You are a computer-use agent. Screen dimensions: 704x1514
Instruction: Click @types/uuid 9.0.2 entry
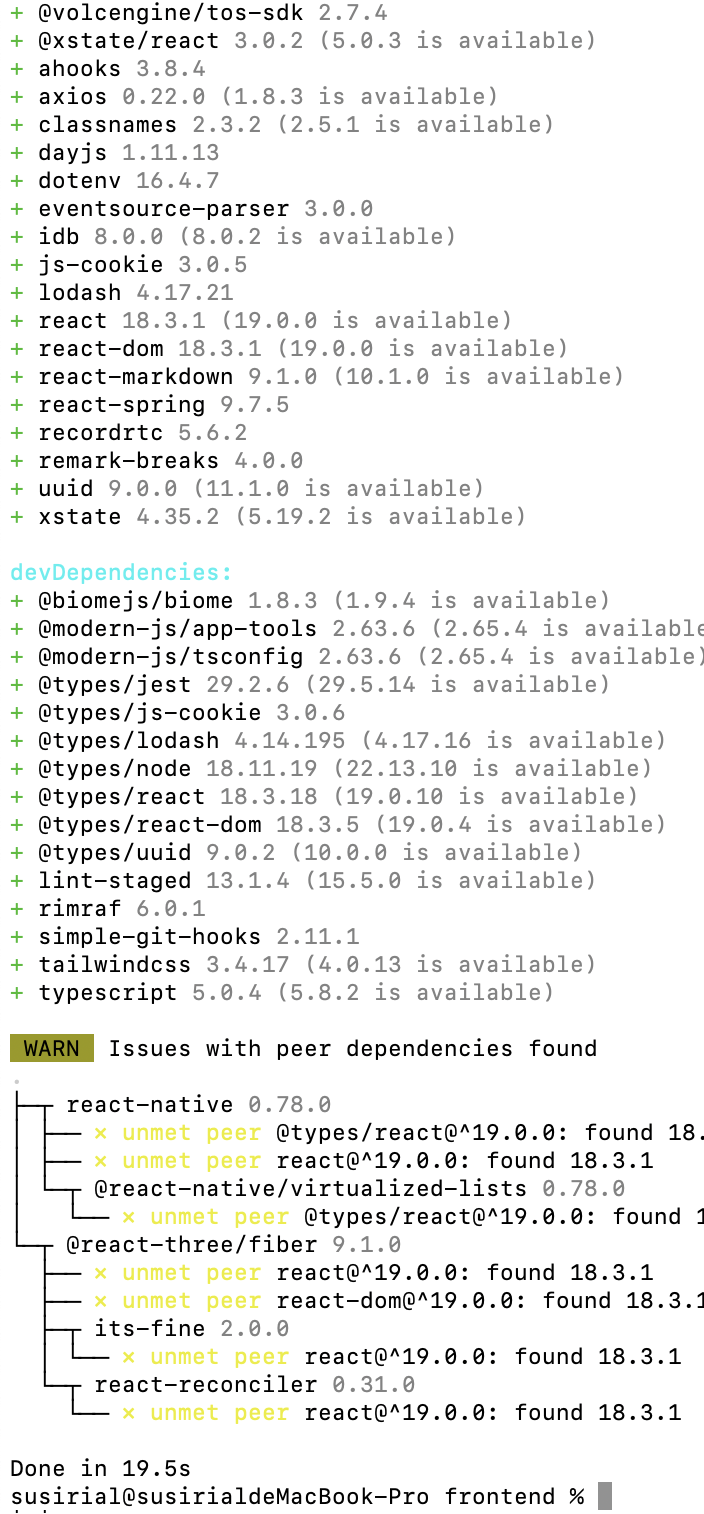click(296, 853)
